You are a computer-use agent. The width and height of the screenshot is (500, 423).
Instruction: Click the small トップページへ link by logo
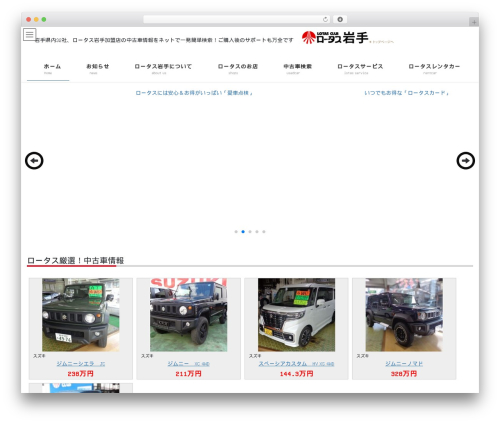click(x=382, y=42)
